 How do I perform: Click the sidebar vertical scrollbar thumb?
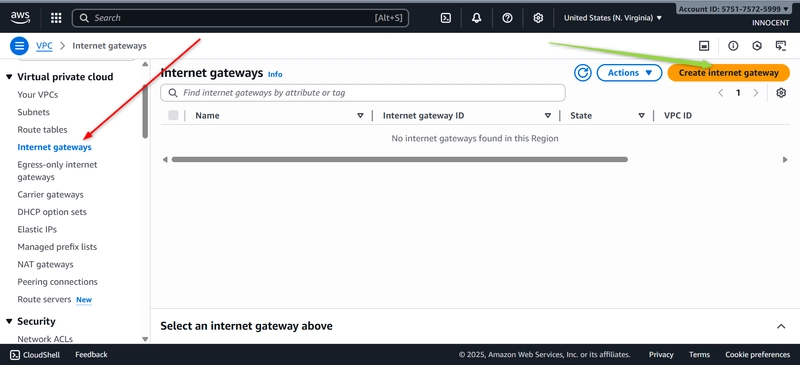pos(145,111)
